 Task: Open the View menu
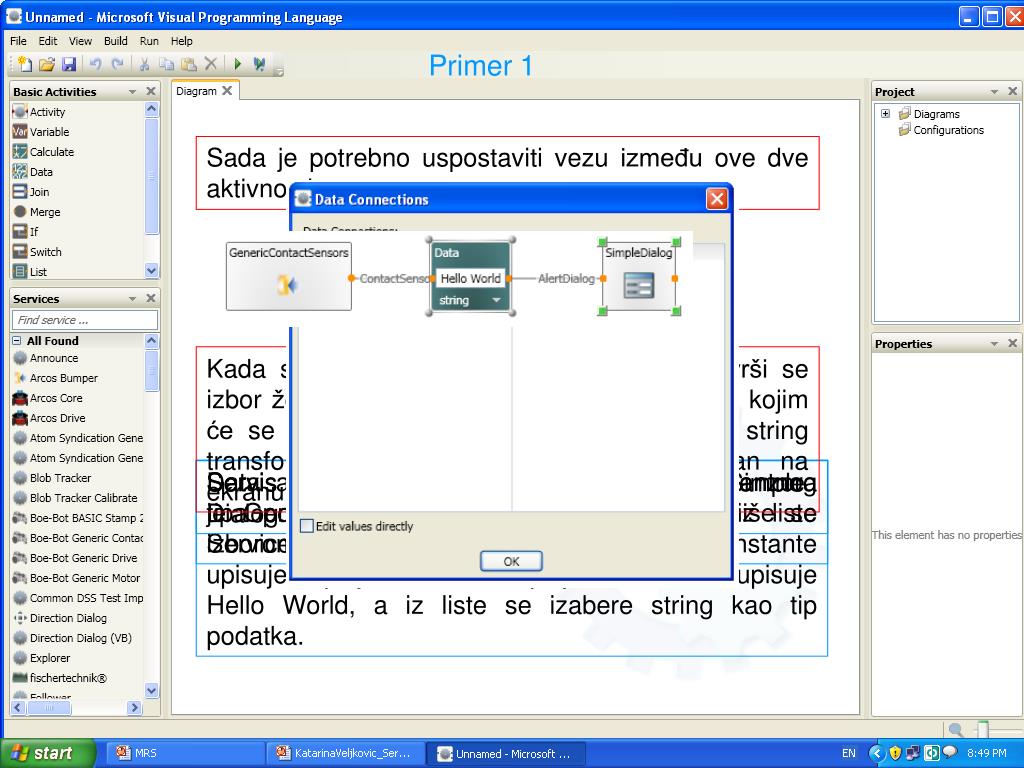pyautogui.click(x=80, y=41)
